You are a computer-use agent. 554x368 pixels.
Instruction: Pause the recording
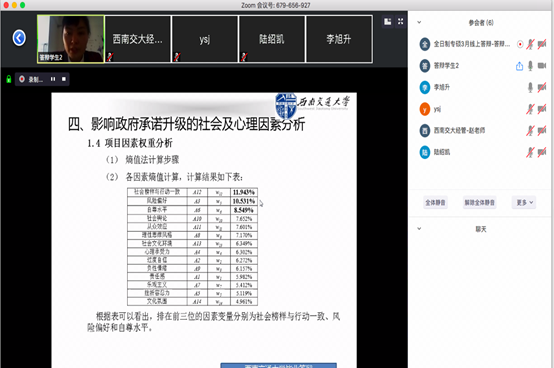point(53,79)
